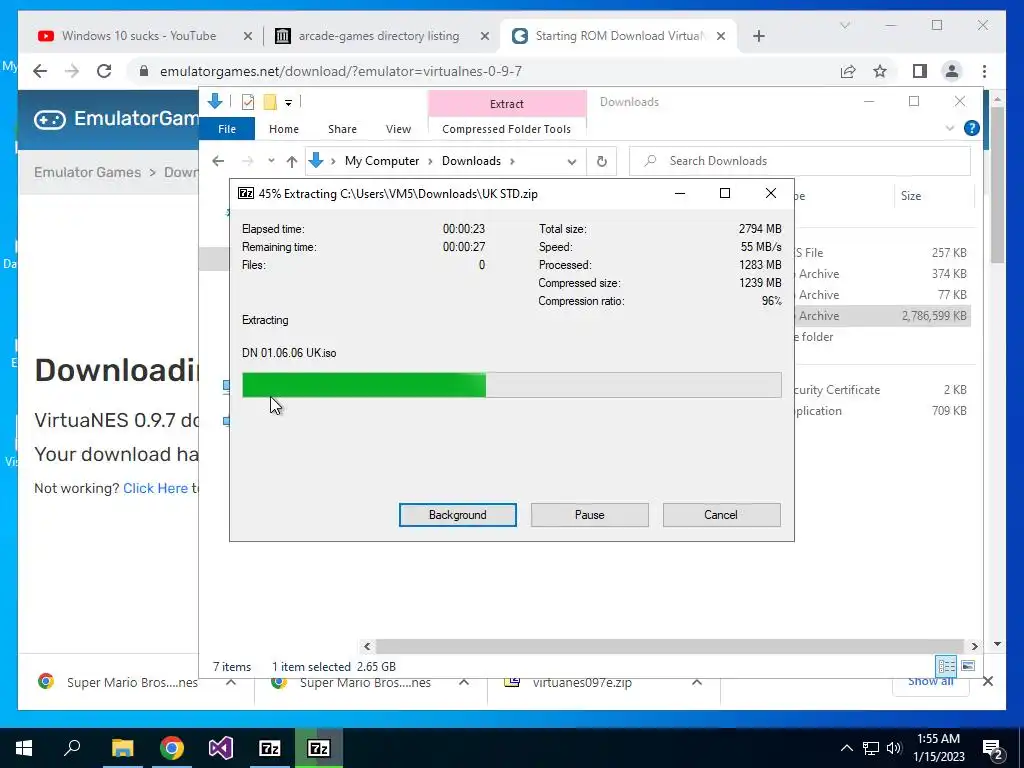This screenshot has width=1024, height=768.
Task: Open menu for virtuanes097e.zip download
Action: pyautogui.click(x=697, y=682)
